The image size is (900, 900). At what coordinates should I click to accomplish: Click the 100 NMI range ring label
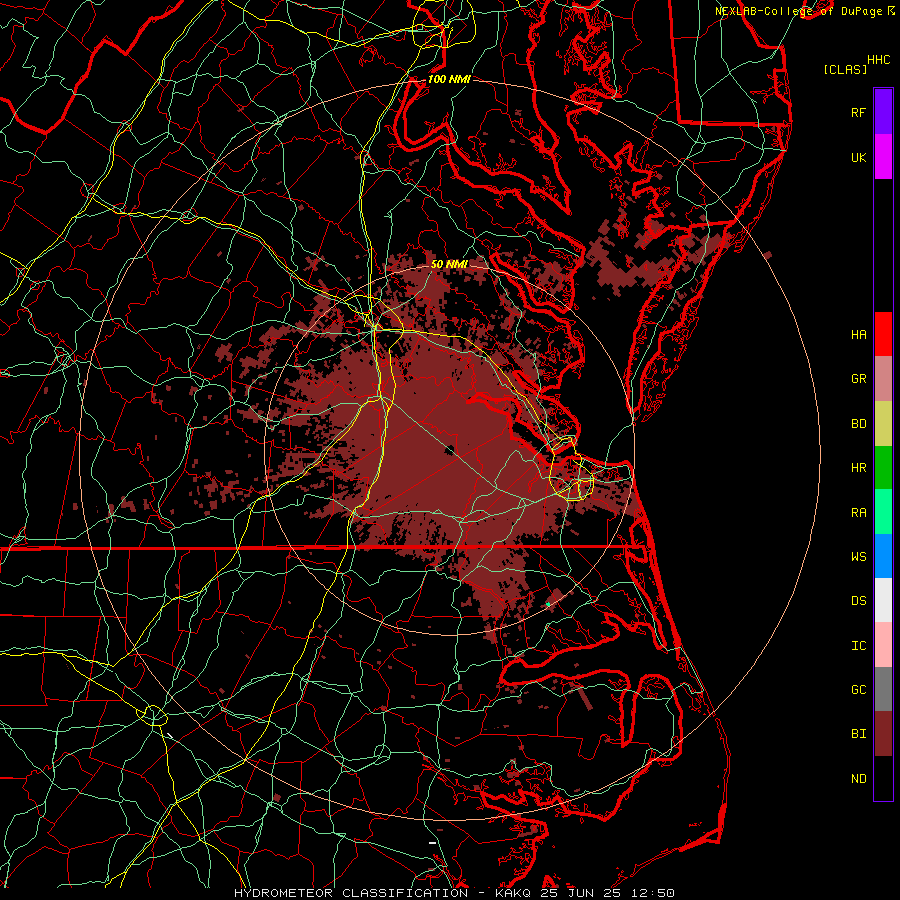[449, 79]
